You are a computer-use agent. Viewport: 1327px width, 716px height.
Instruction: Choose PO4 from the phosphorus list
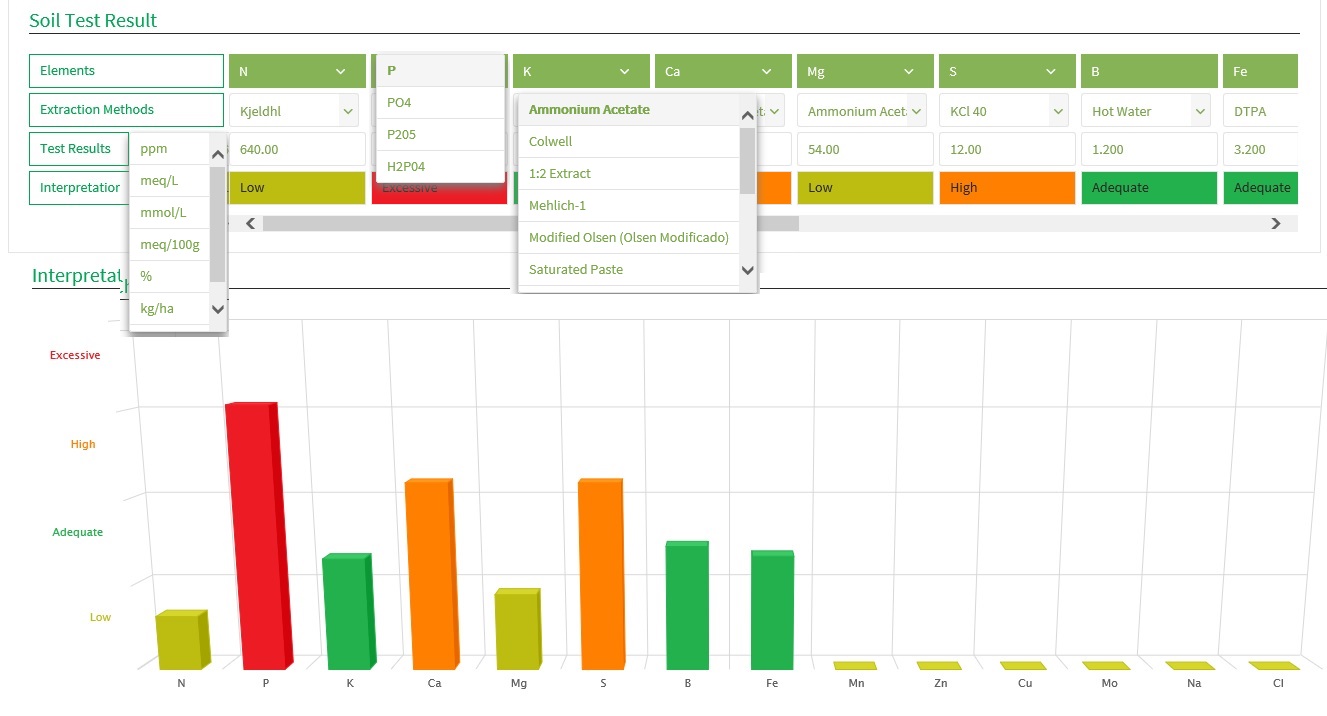[440, 103]
